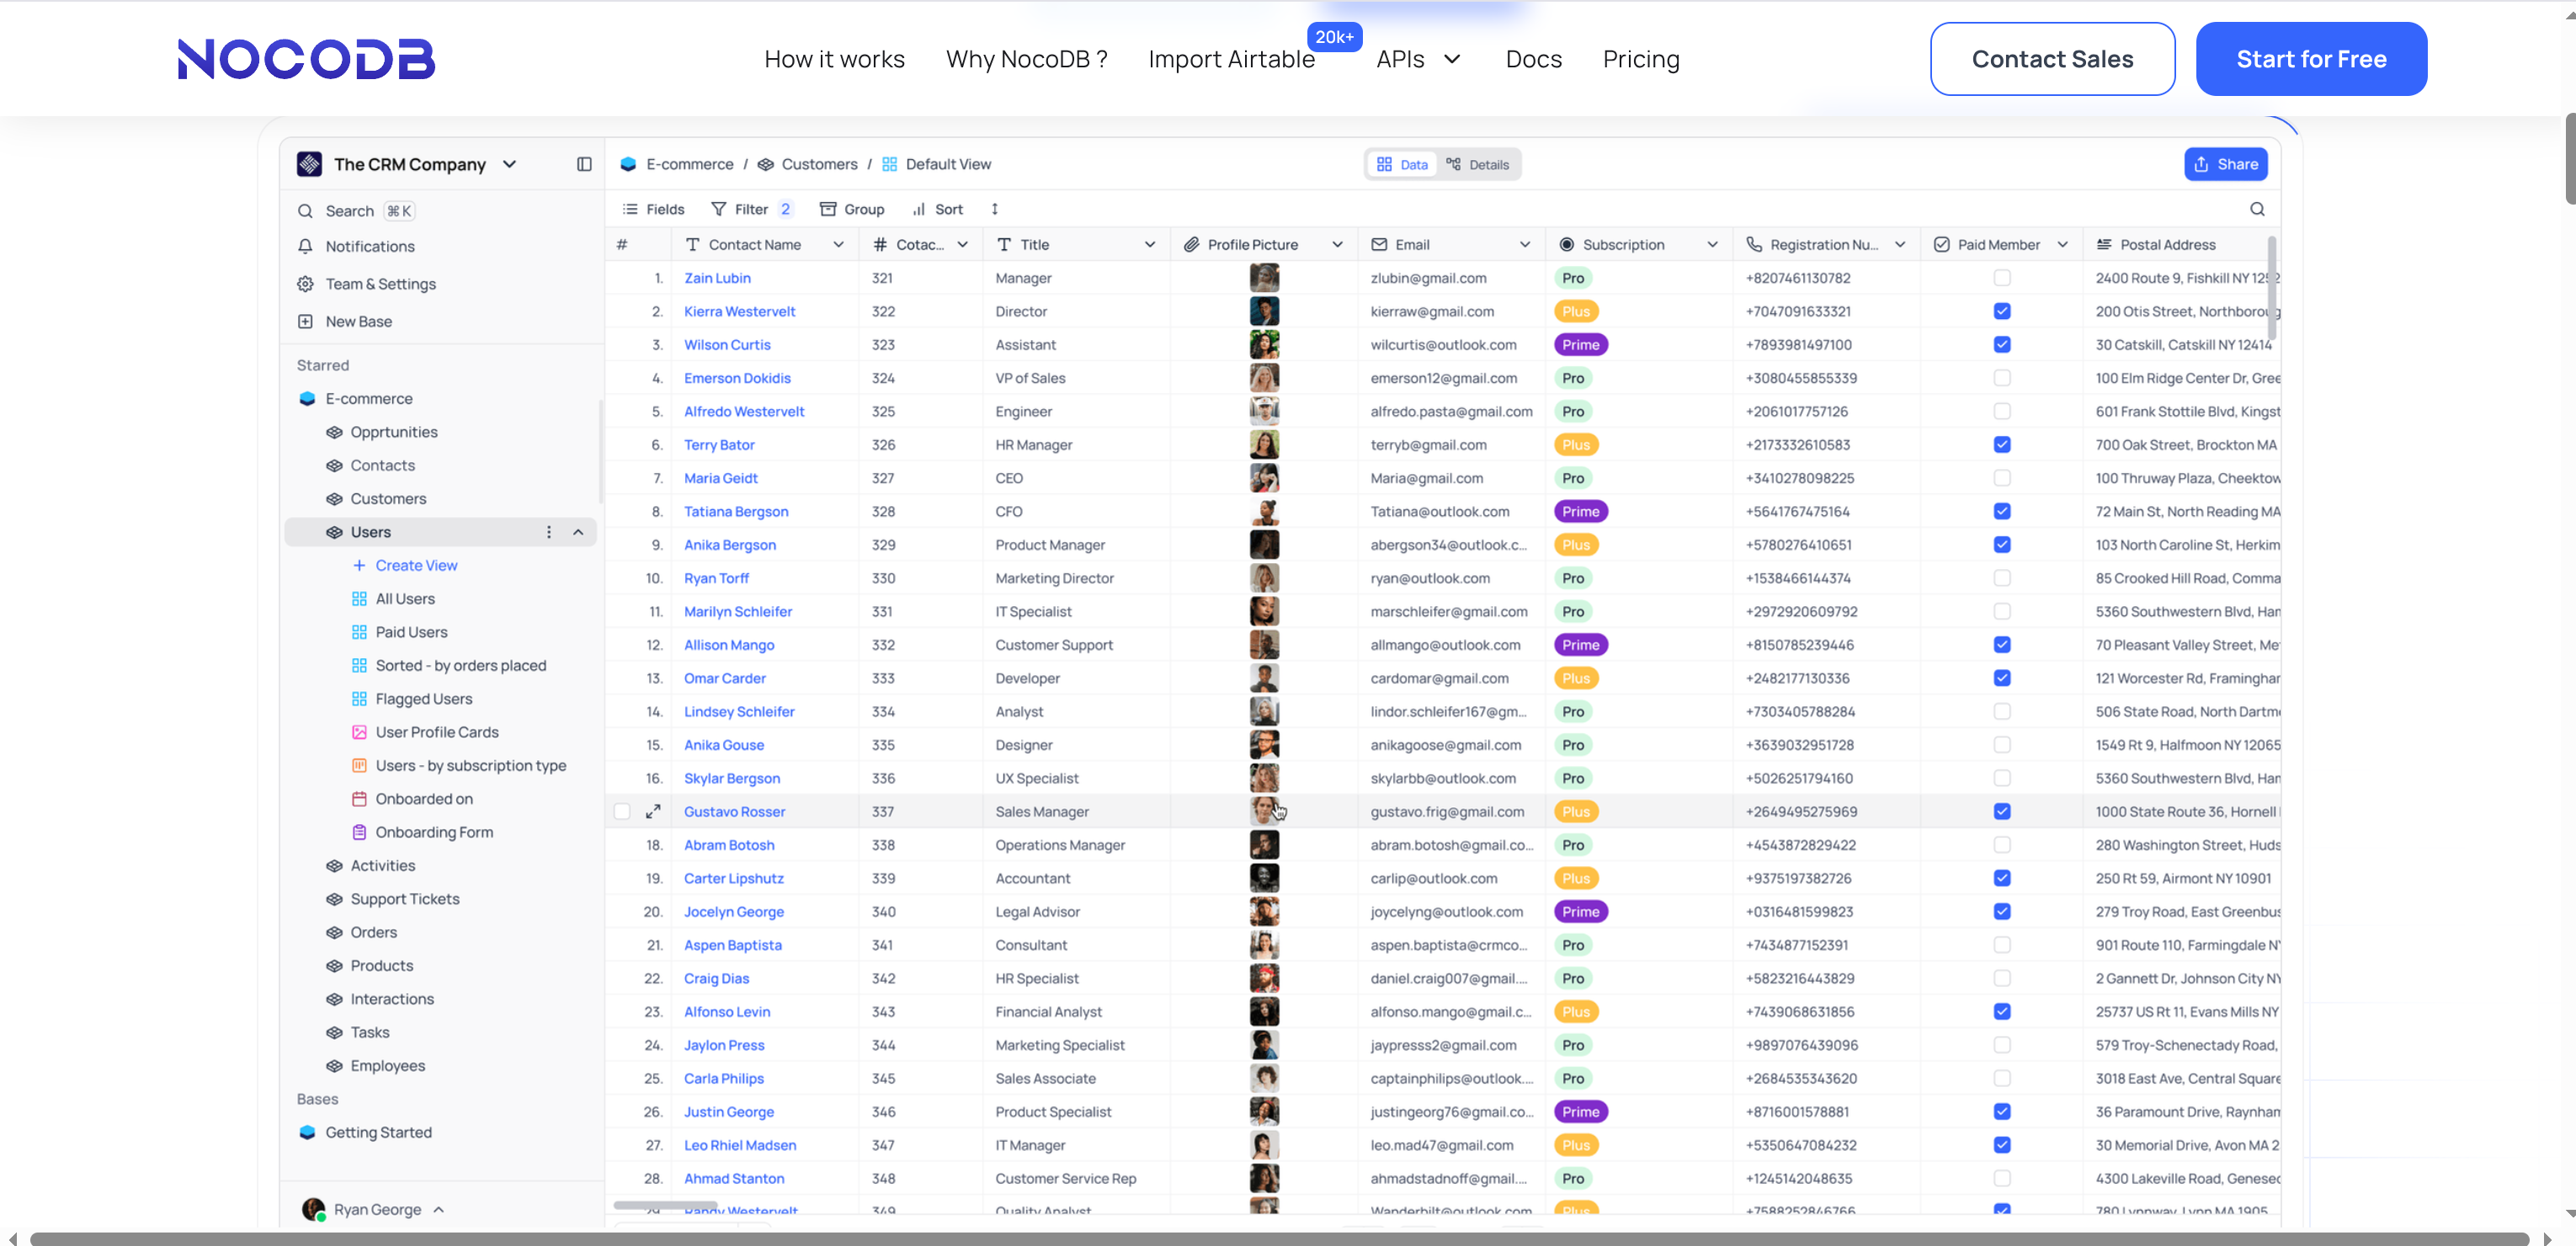
Task: Collapse sidebar using panel toggle icon
Action: [x=584, y=164]
